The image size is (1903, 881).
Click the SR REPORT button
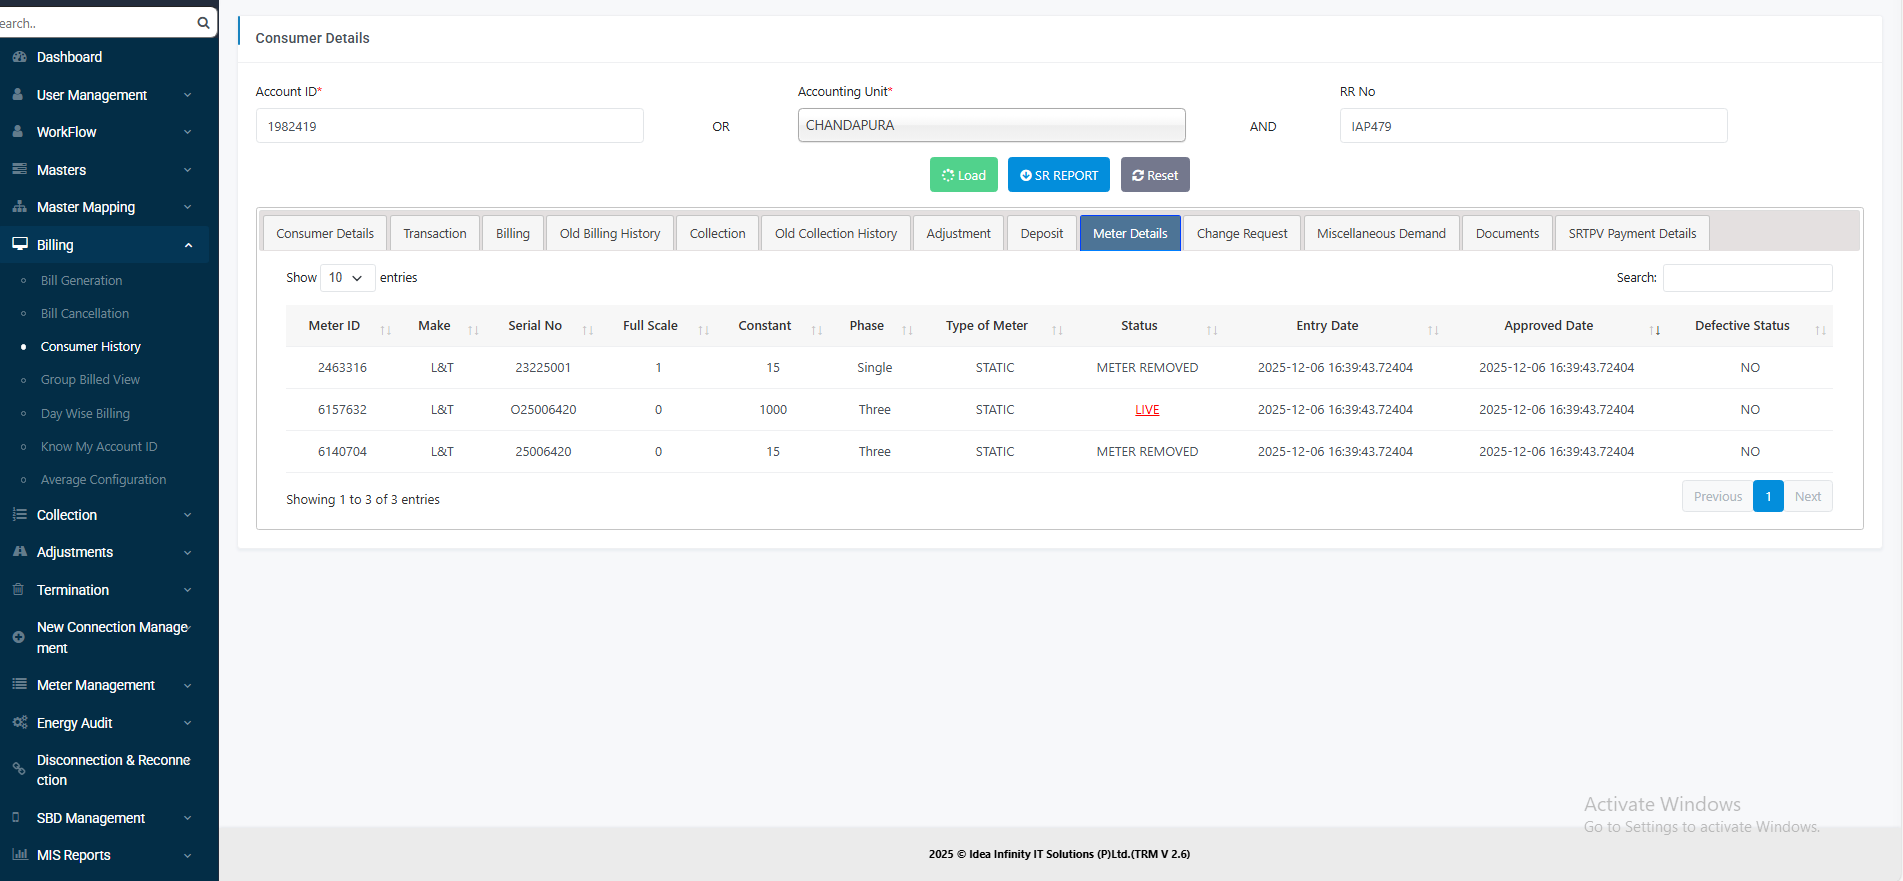point(1058,175)
